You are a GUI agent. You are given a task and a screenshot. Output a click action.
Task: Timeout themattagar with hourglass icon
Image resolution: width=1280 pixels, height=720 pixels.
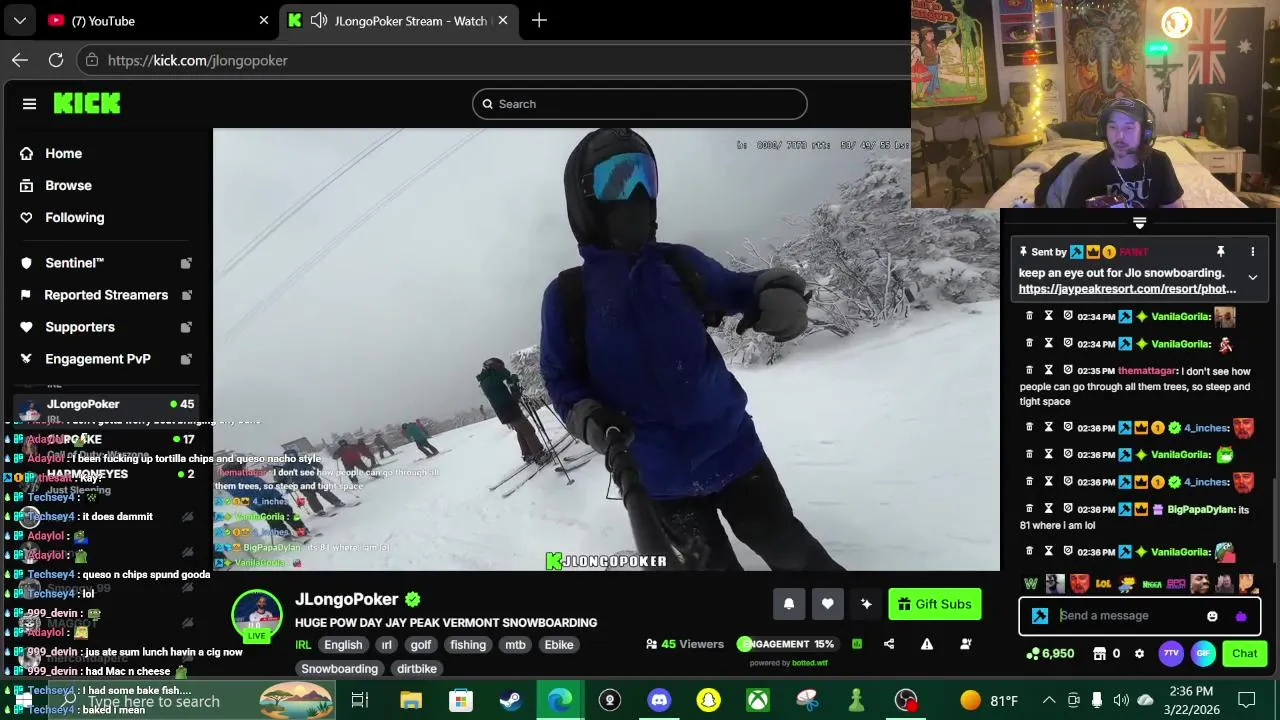pos(1049,370)
